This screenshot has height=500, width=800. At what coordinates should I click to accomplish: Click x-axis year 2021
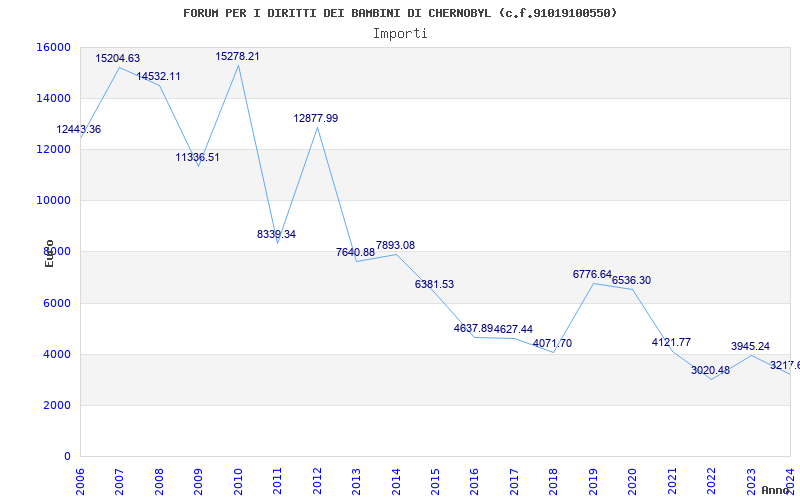[672, 481]
